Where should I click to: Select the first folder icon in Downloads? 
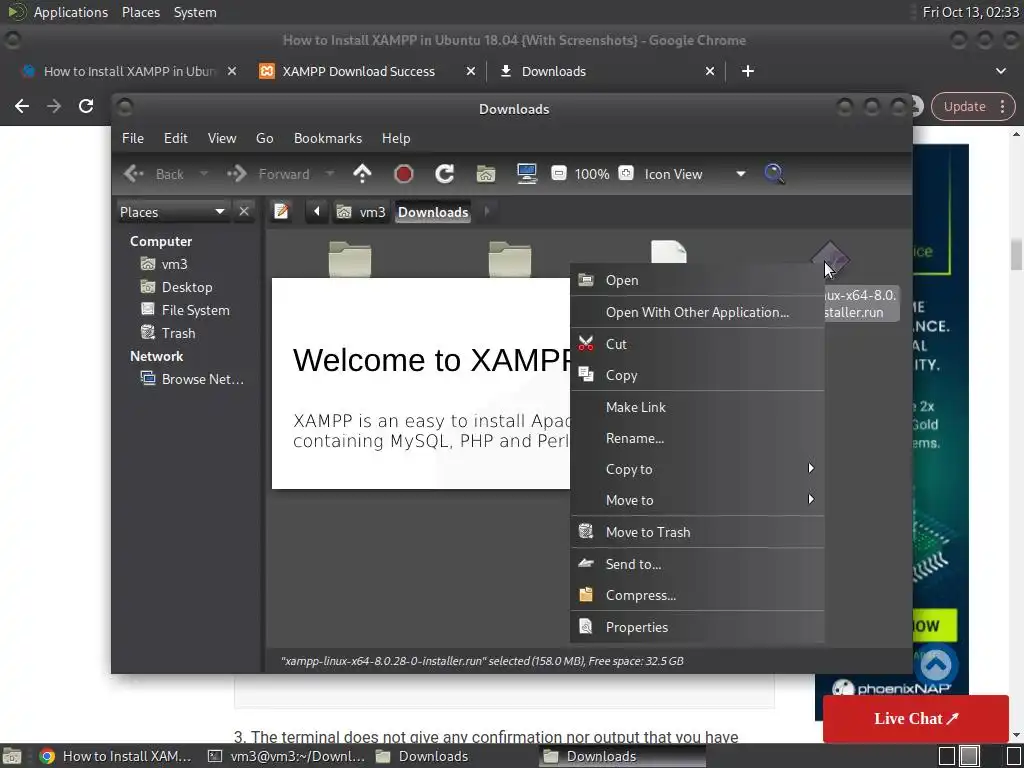(350, 259)
